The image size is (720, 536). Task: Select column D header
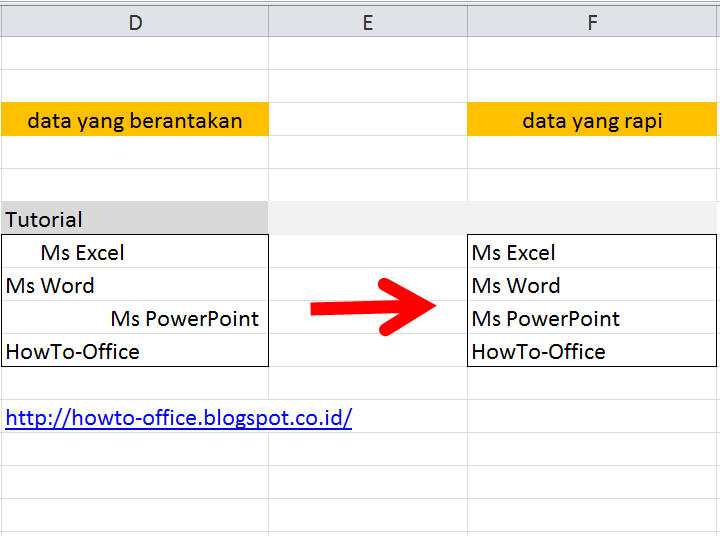[135, 22]
